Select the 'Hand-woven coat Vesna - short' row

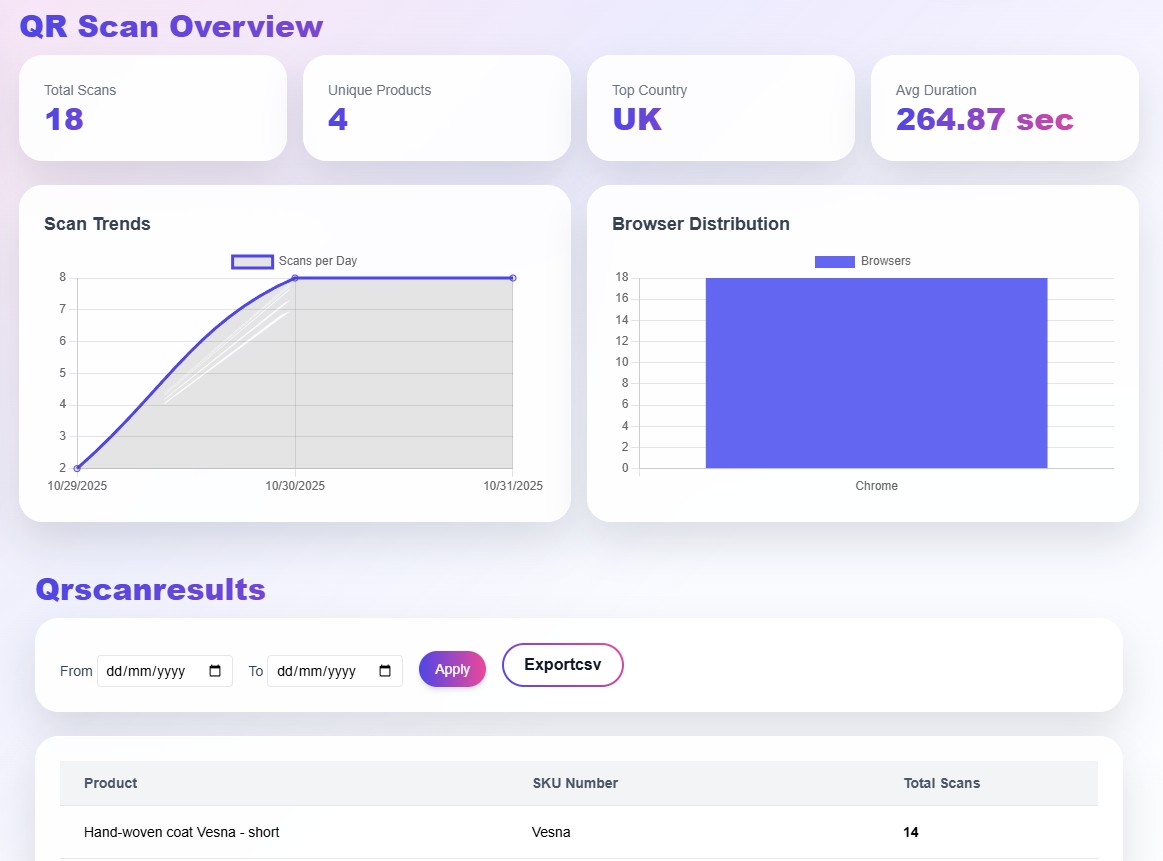tap(400, 832)
